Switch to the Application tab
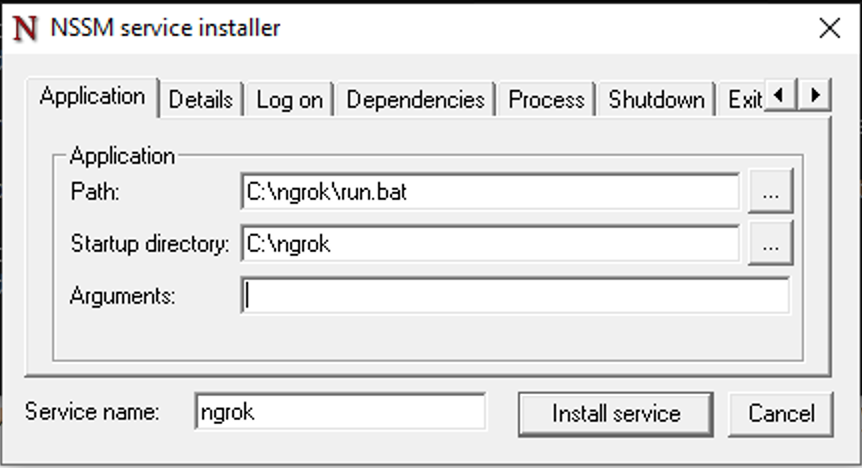The image size is (862, 468). (92, 97)
